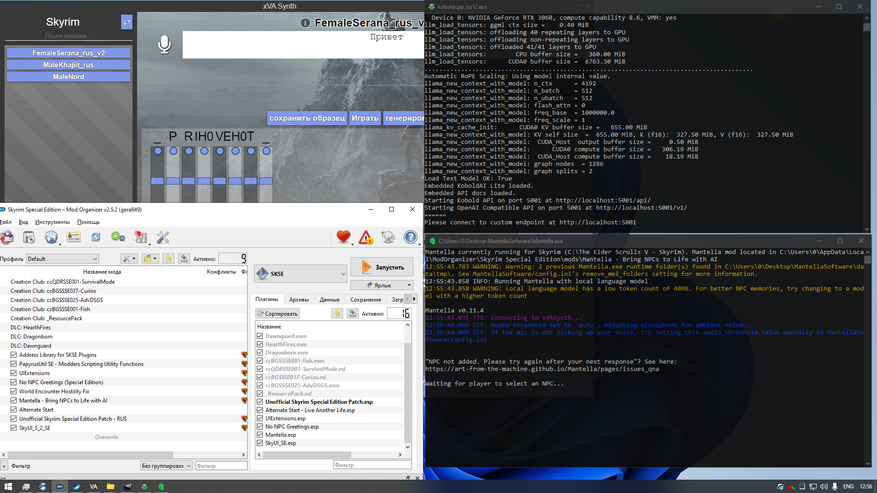
Task: Disable the Alternate Start mod checkbox
Action: [14, 408]
